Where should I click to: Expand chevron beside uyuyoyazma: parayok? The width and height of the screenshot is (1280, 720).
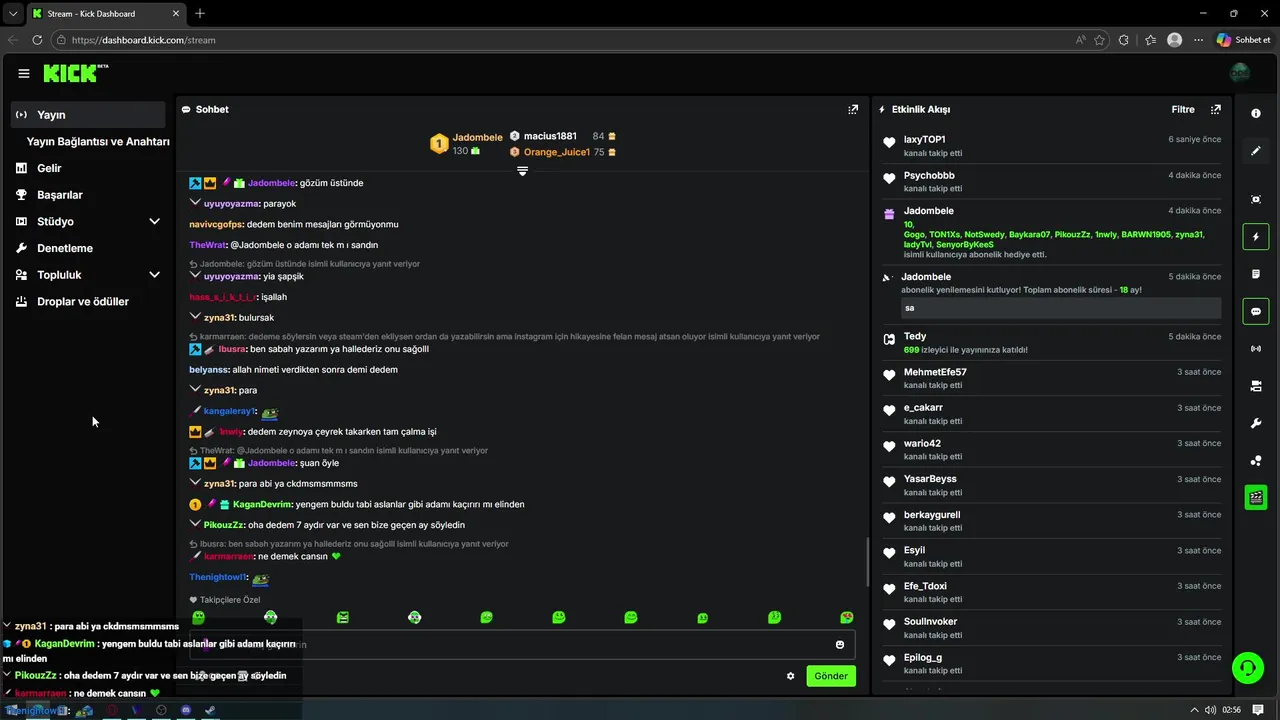[x=195, y=203]
